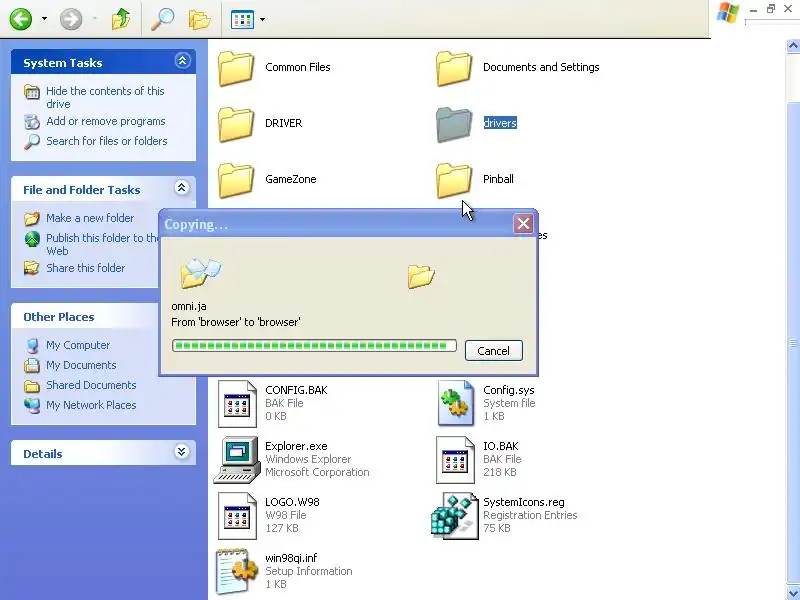
Task: Select the CONFIG.BAK file icon
Action: point(237,404)
